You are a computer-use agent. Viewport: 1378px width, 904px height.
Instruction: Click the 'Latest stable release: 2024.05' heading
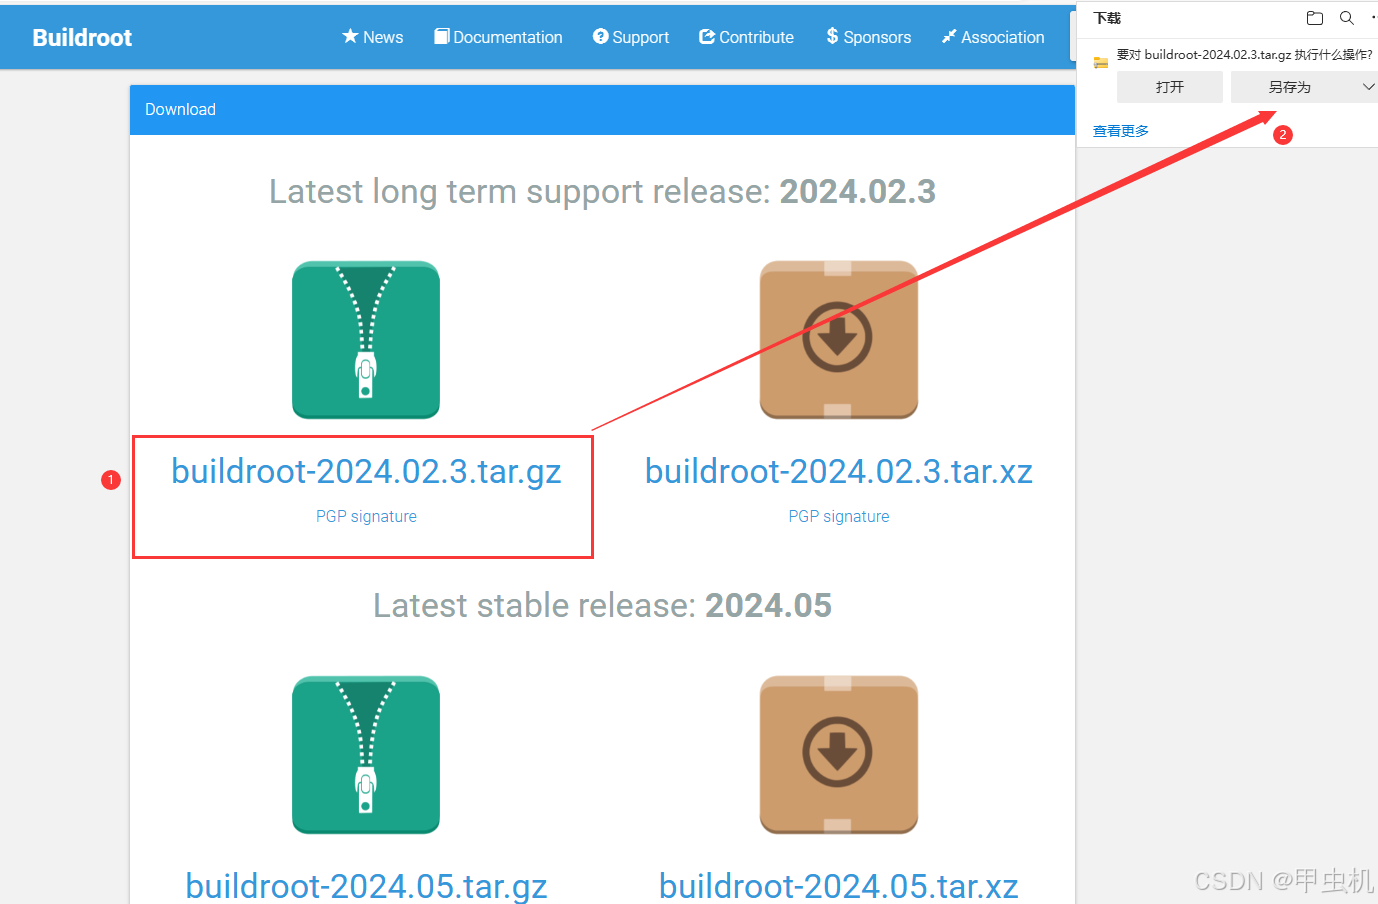(x=602, y=605)
